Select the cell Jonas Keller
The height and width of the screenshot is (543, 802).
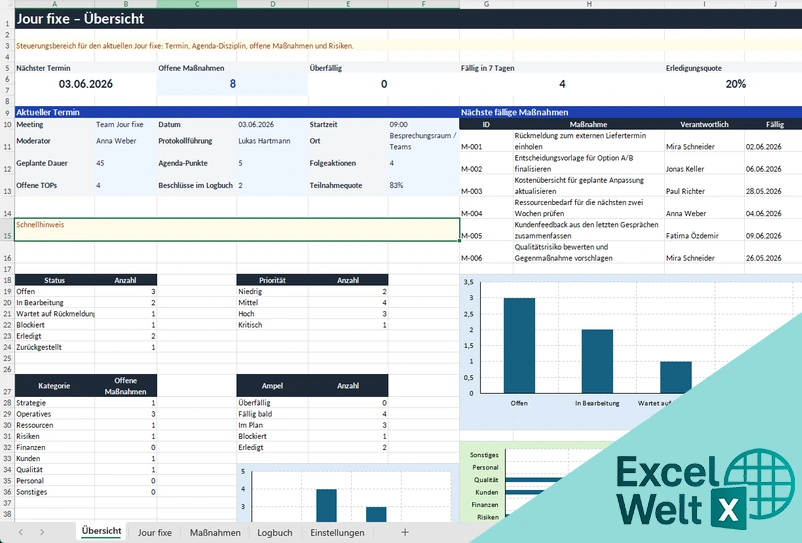point(704,163)
